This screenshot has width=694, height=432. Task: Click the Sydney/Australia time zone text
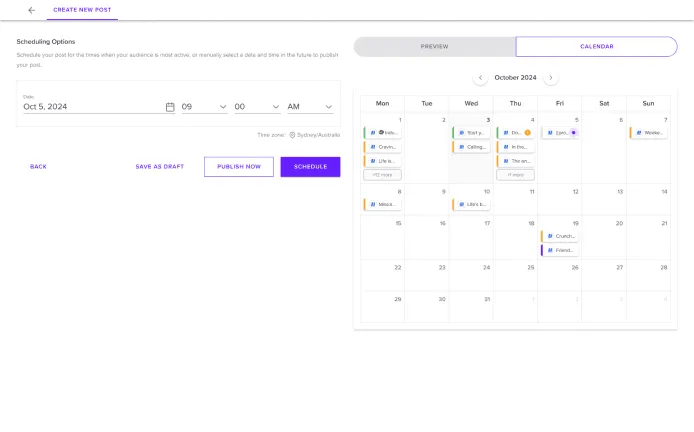319,135
